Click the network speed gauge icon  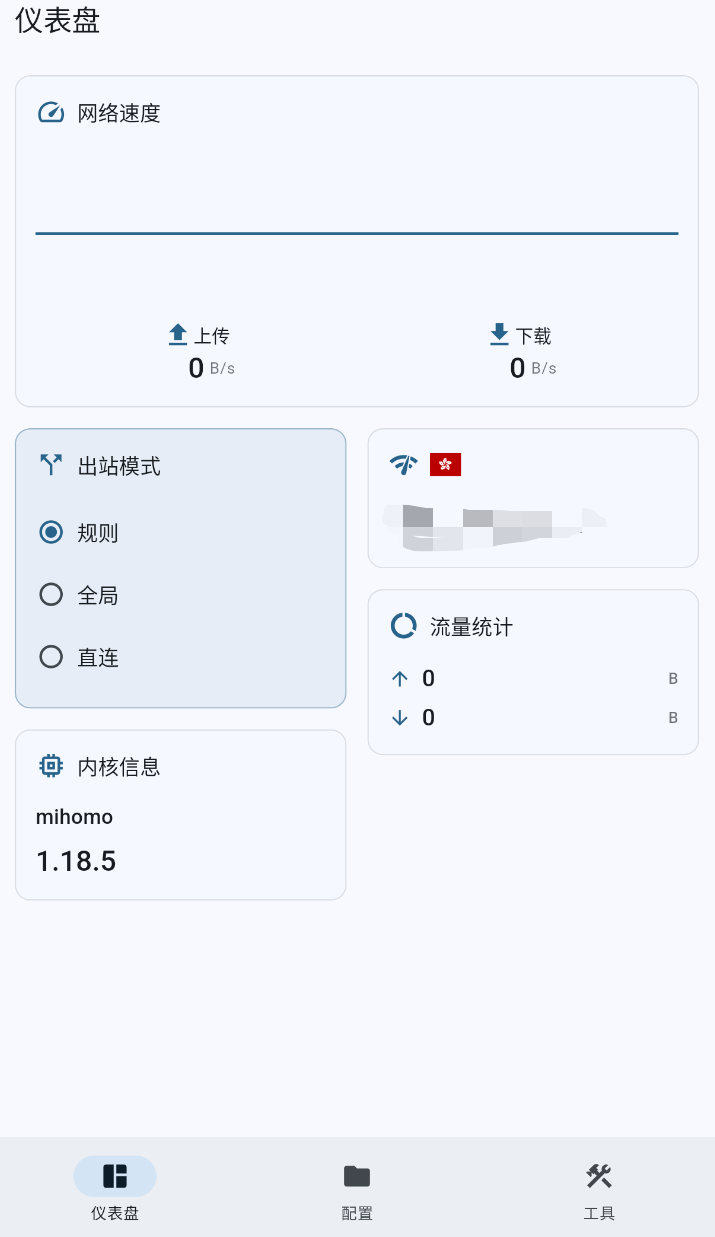(x=49, y=113)
